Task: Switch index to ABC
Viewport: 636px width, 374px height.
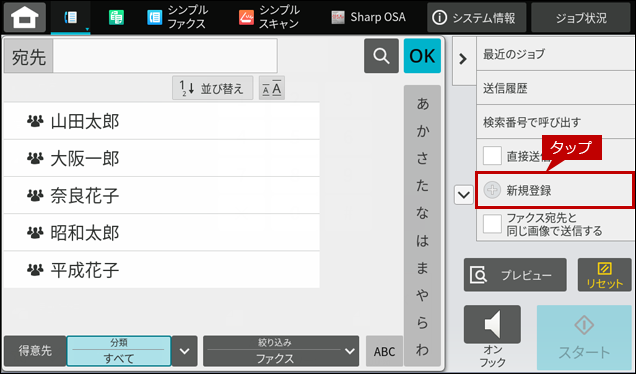Action: 384,351
